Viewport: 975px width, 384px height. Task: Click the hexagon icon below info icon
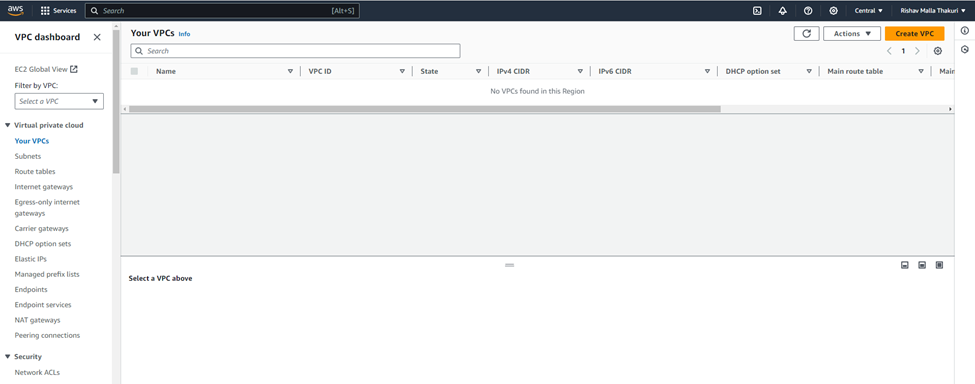(x=964, y=49)
